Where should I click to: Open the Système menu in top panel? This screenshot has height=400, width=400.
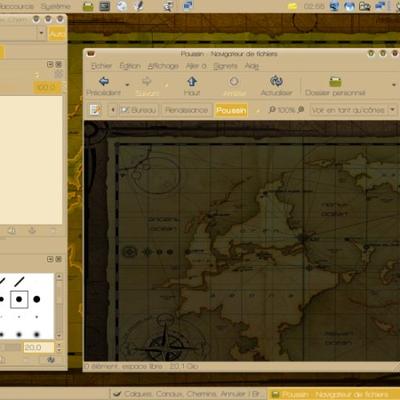tap(55, 6)
